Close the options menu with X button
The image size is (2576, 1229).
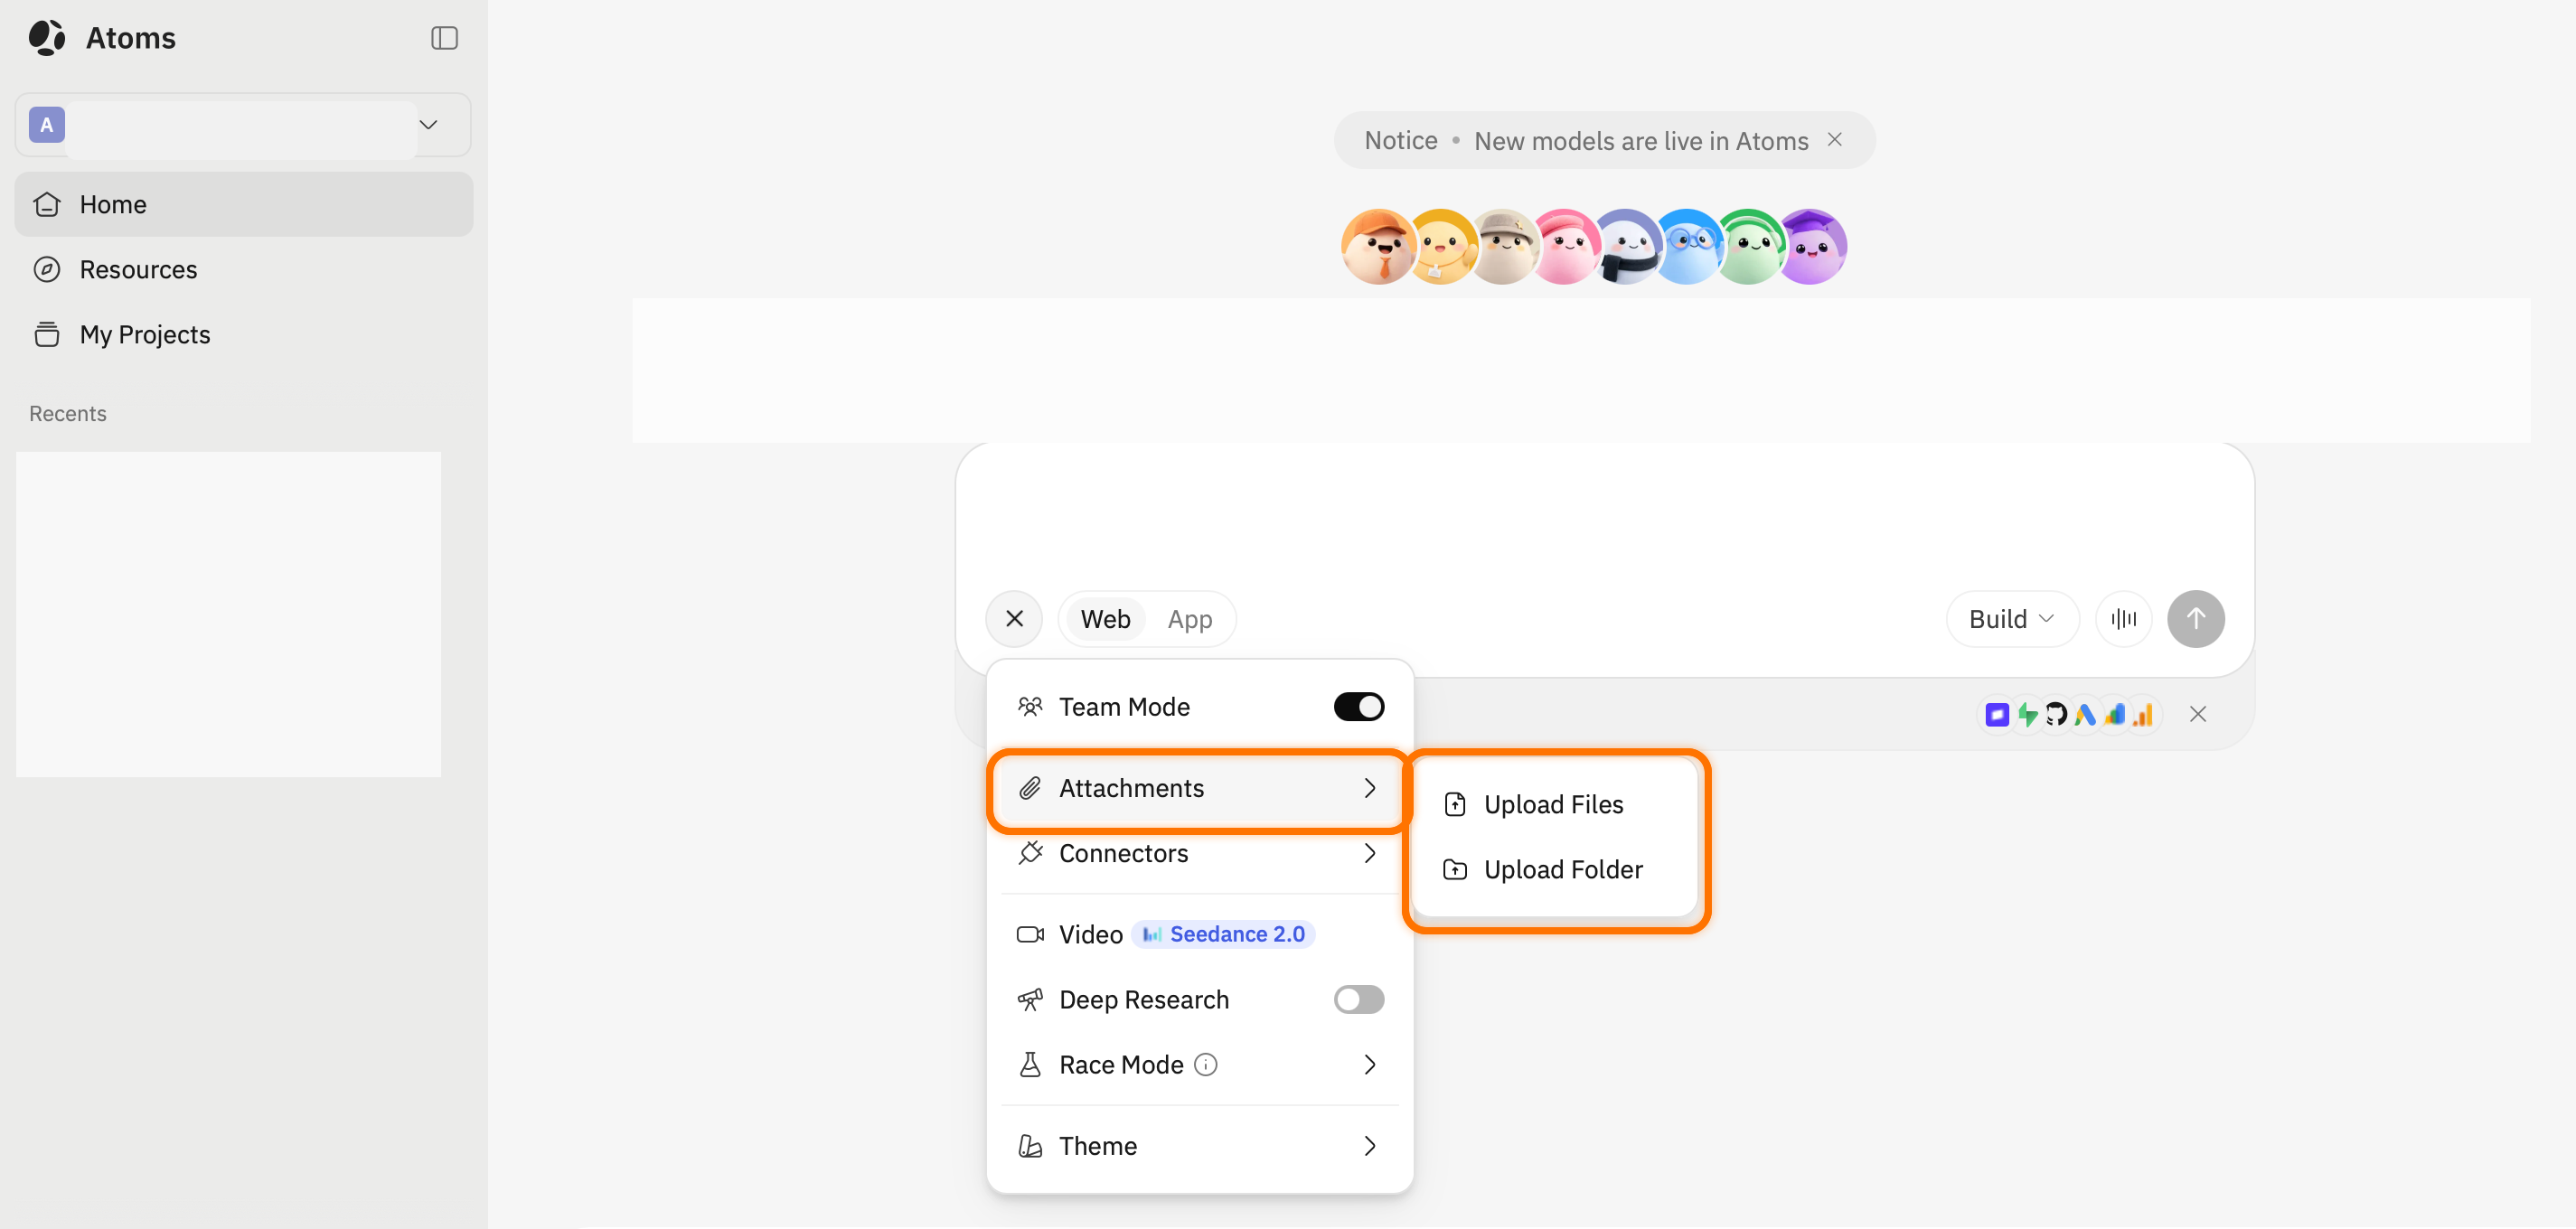pos(1014,619)
